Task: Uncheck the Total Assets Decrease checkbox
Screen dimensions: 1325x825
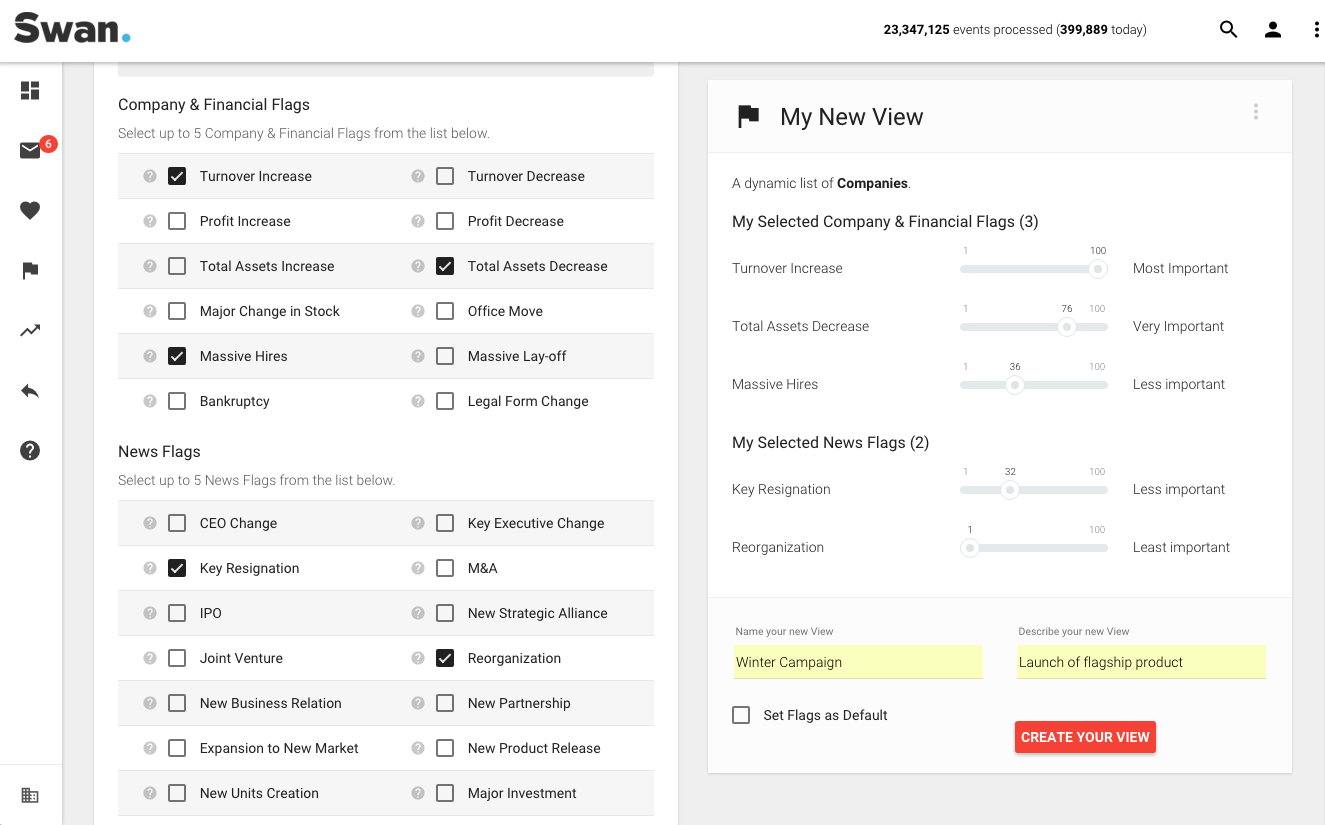Action: pyautogui.click(x=445, y=266)
